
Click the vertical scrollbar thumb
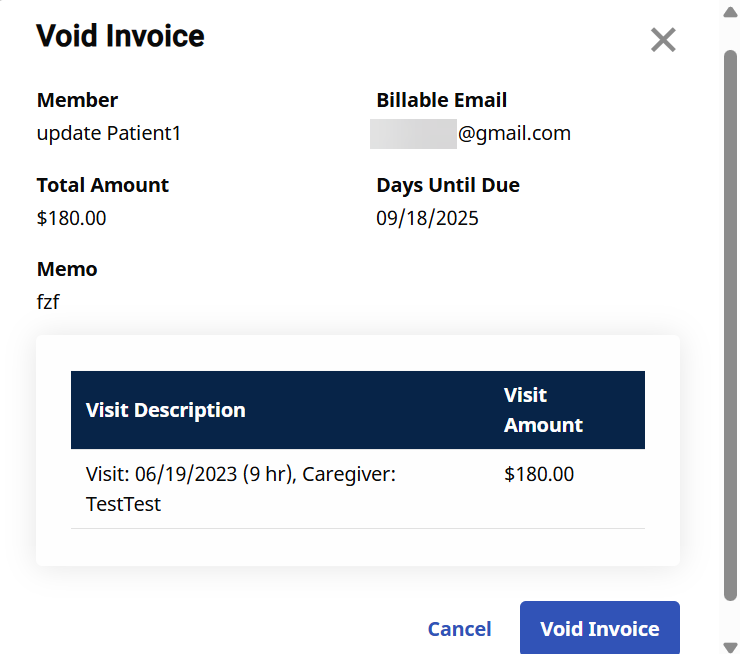730,320
